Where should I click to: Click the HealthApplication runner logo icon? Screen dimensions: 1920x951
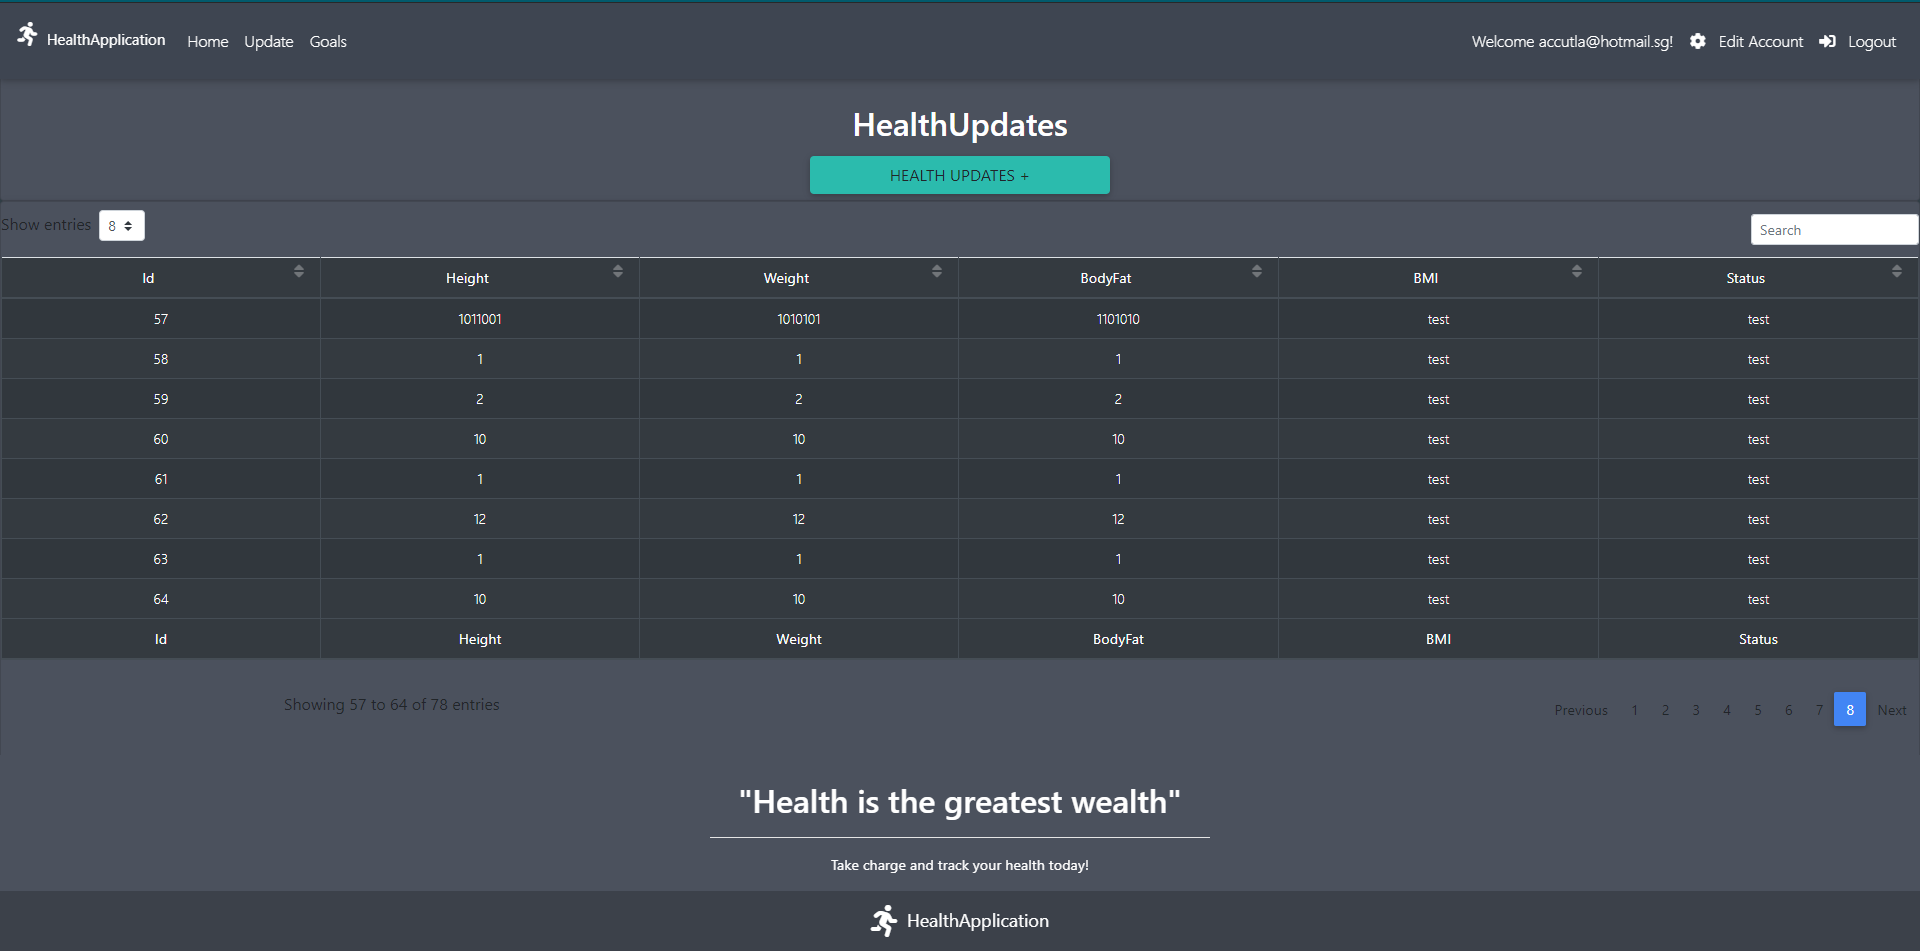coord(27,33)
